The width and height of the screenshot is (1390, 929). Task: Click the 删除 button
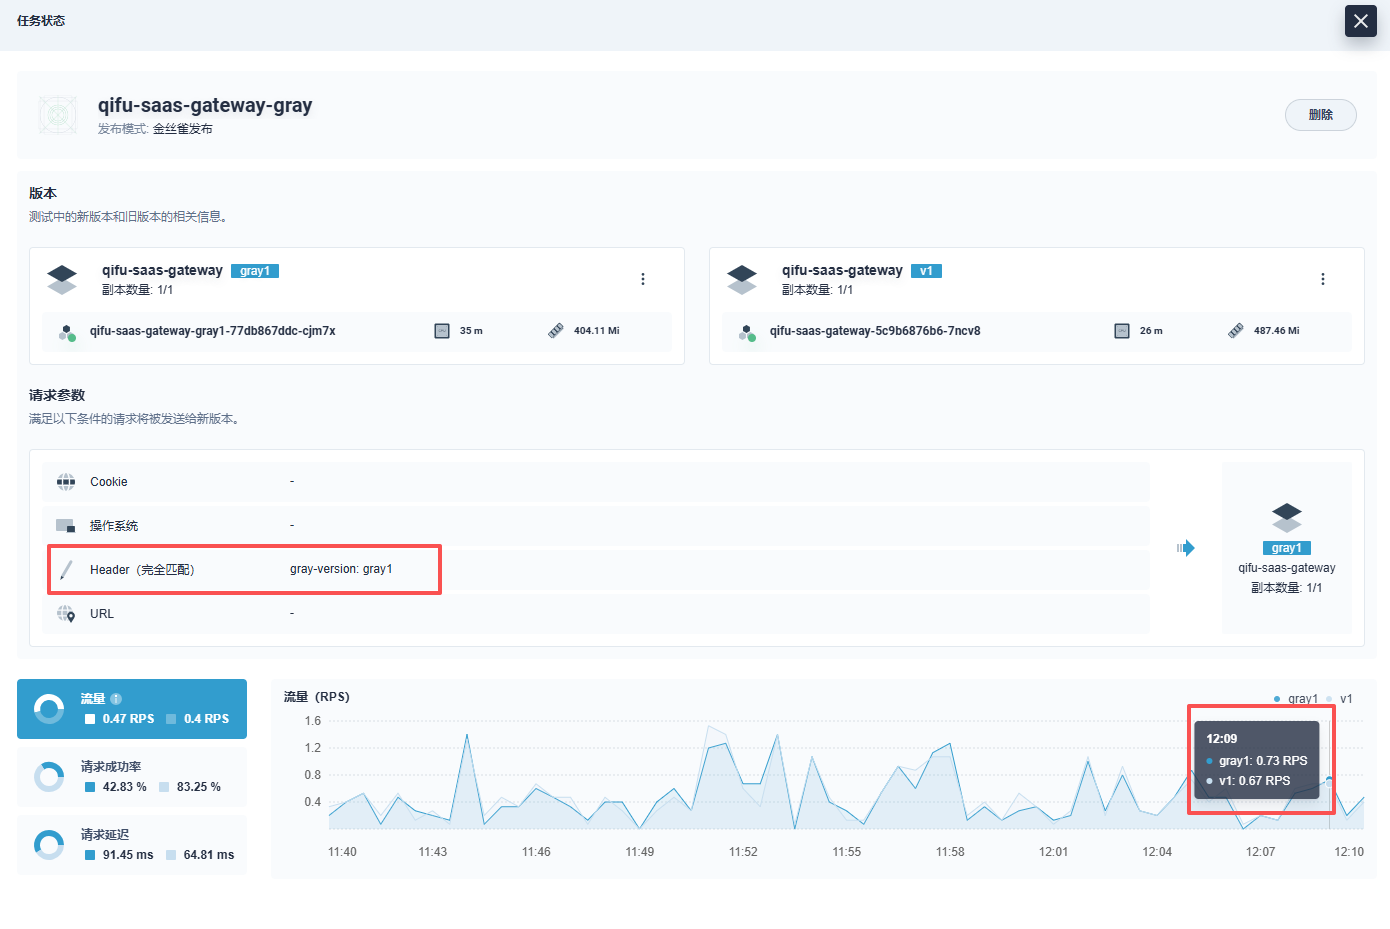pos(1320,115)
